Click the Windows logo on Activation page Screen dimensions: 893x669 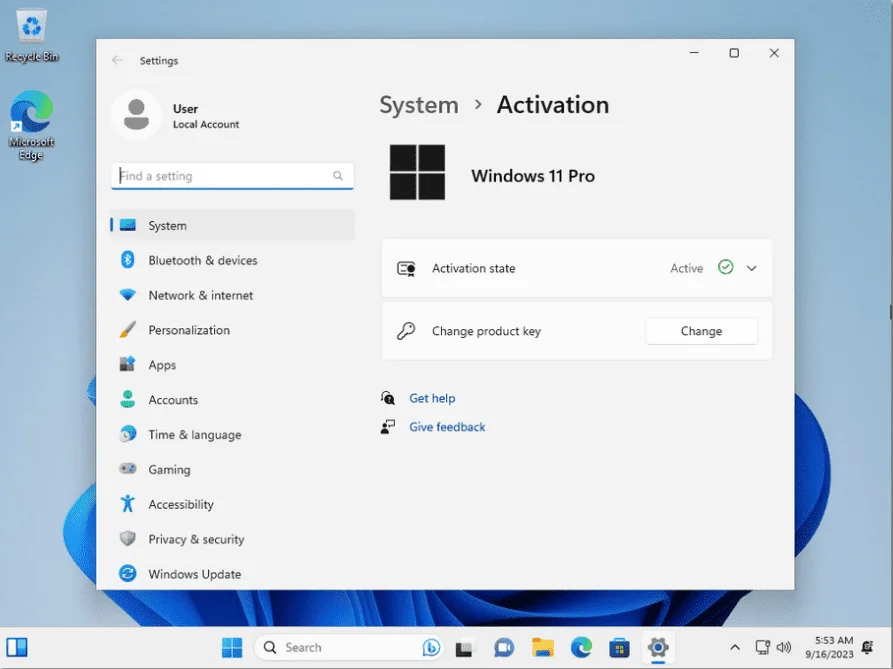tap(417, 172)
